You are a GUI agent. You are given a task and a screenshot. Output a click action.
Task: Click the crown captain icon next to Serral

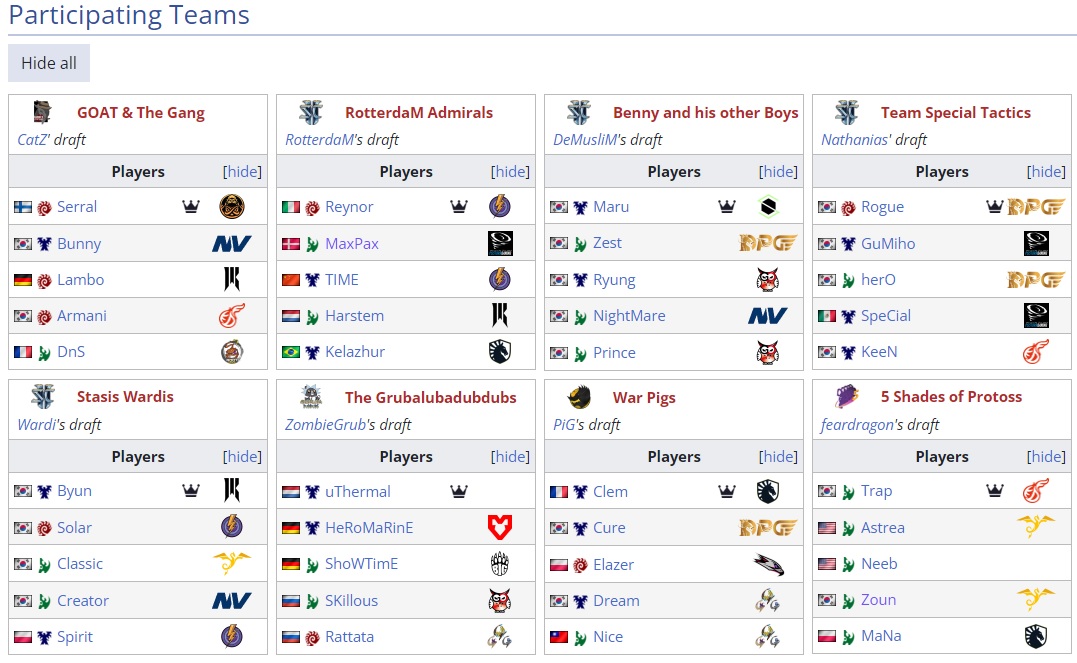[x=191, y=207]
